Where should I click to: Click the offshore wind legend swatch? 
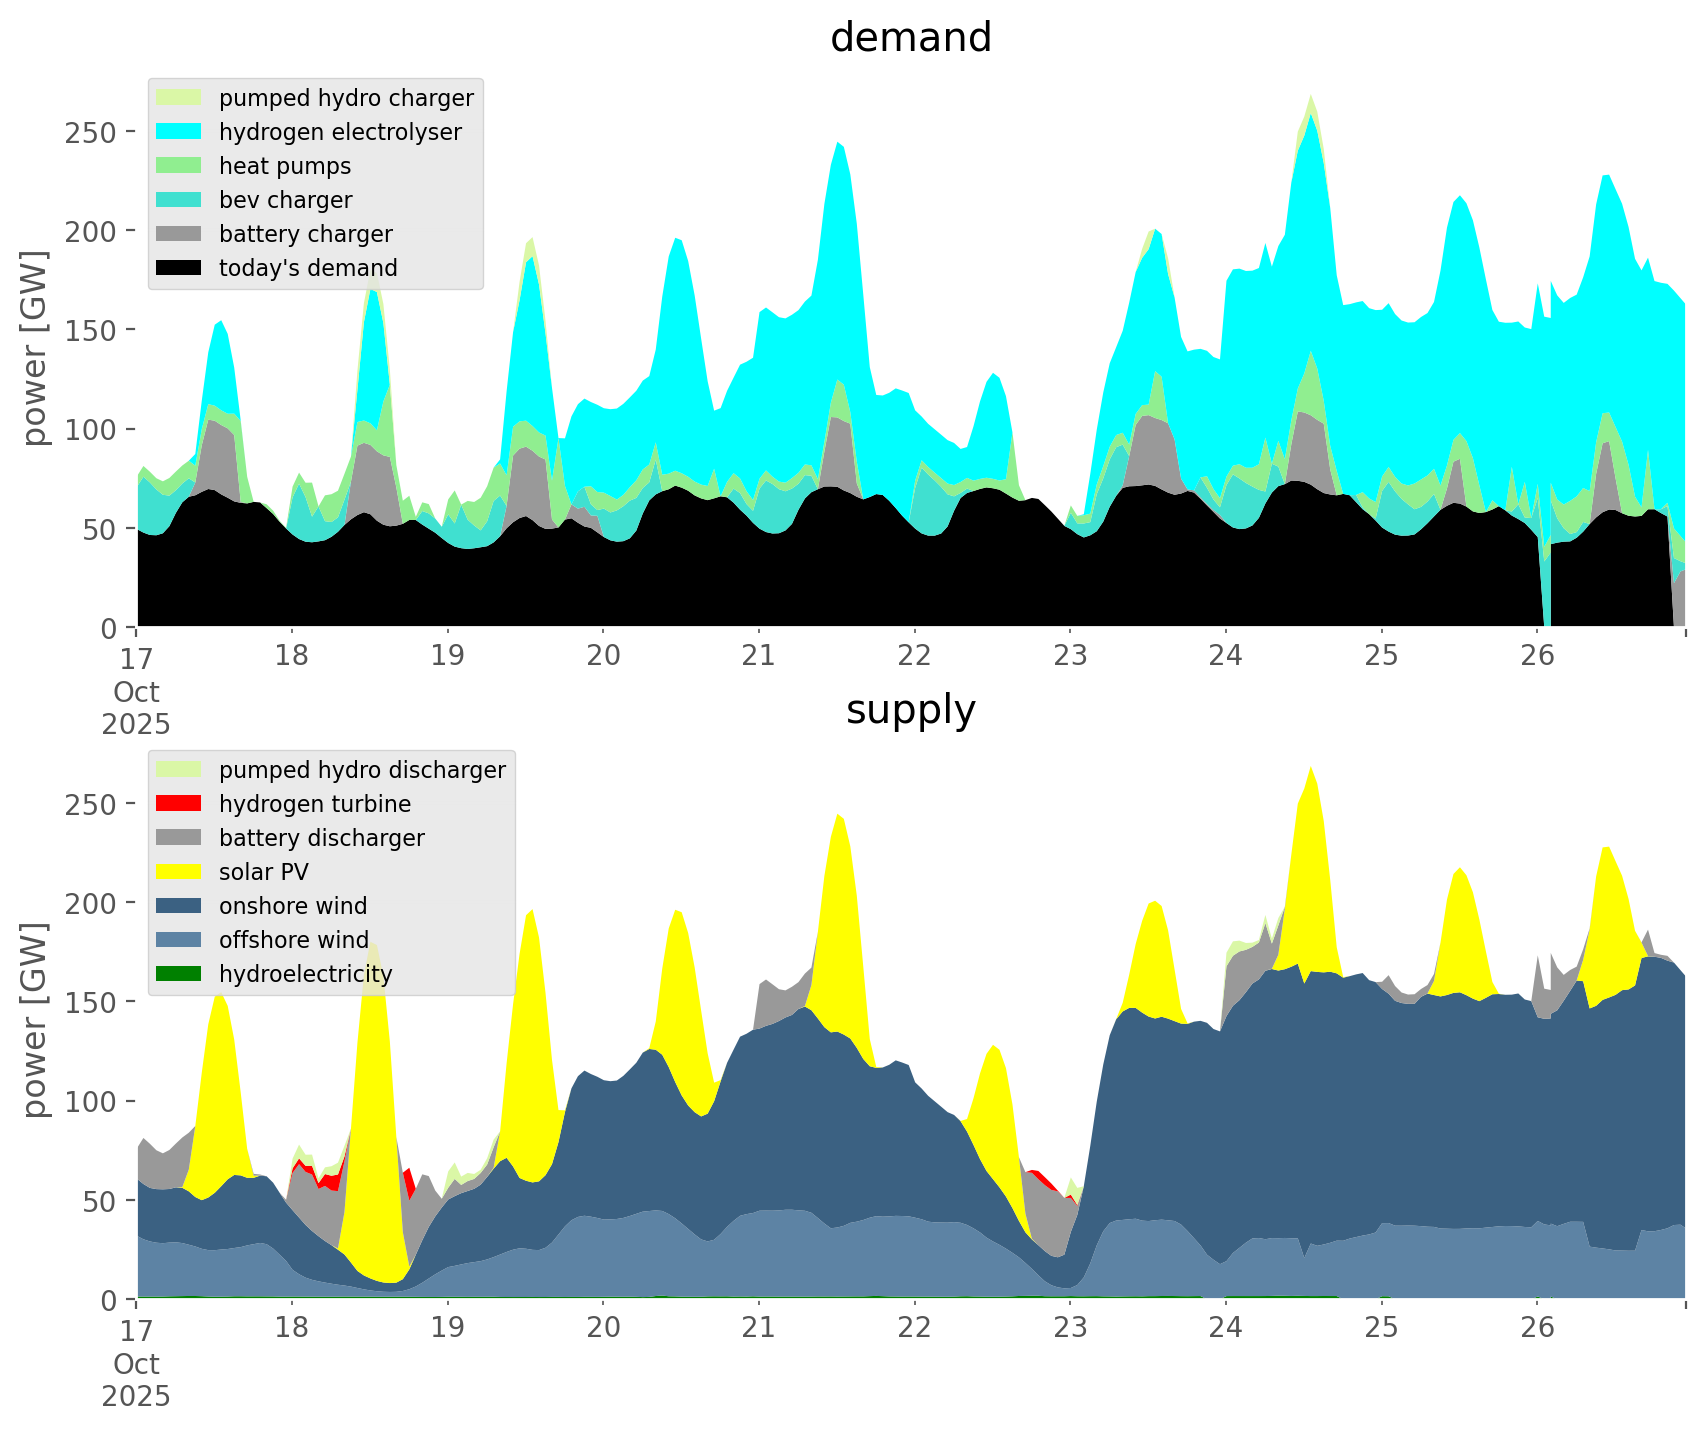(x=180, y=940)
